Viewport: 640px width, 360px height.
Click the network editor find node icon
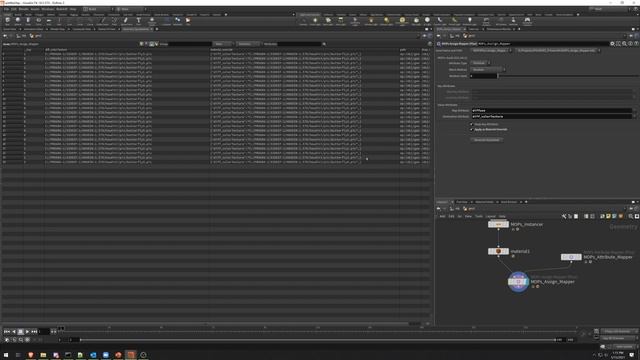(631, 216)
